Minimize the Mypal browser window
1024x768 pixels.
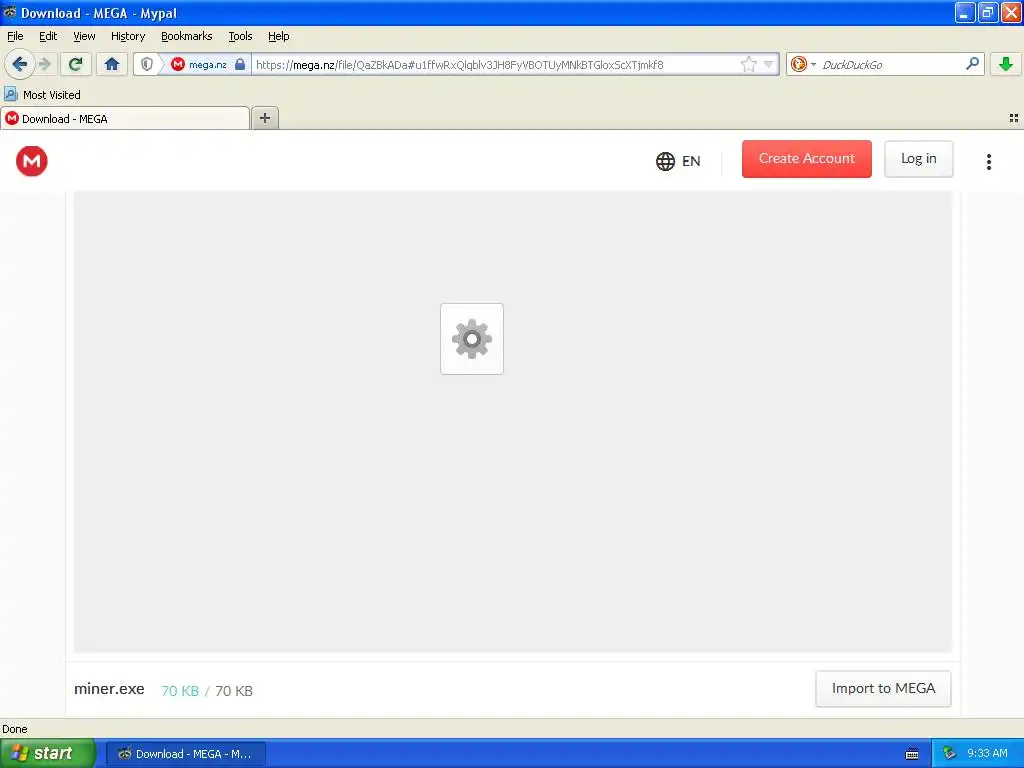pyautogui.click(x=965, y=12)
